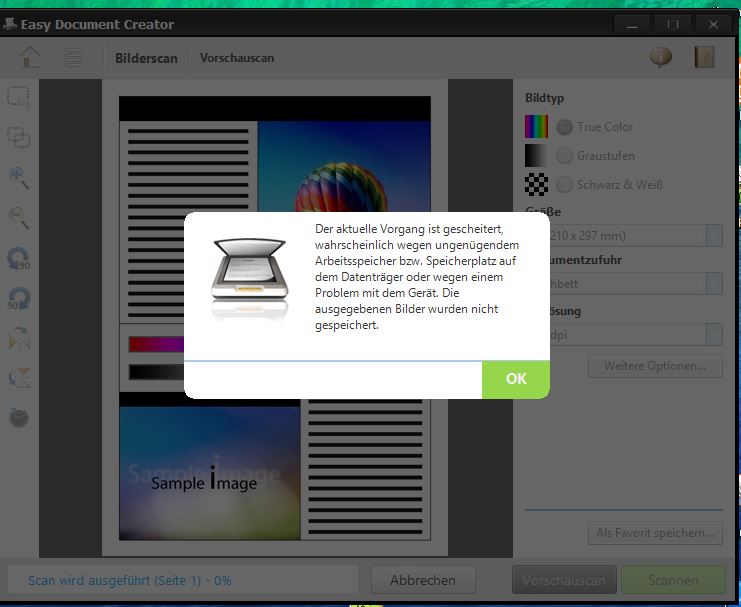Minimize the Easy Document Creator window
Screen dimensions: 741x607
tap(632, 24)
